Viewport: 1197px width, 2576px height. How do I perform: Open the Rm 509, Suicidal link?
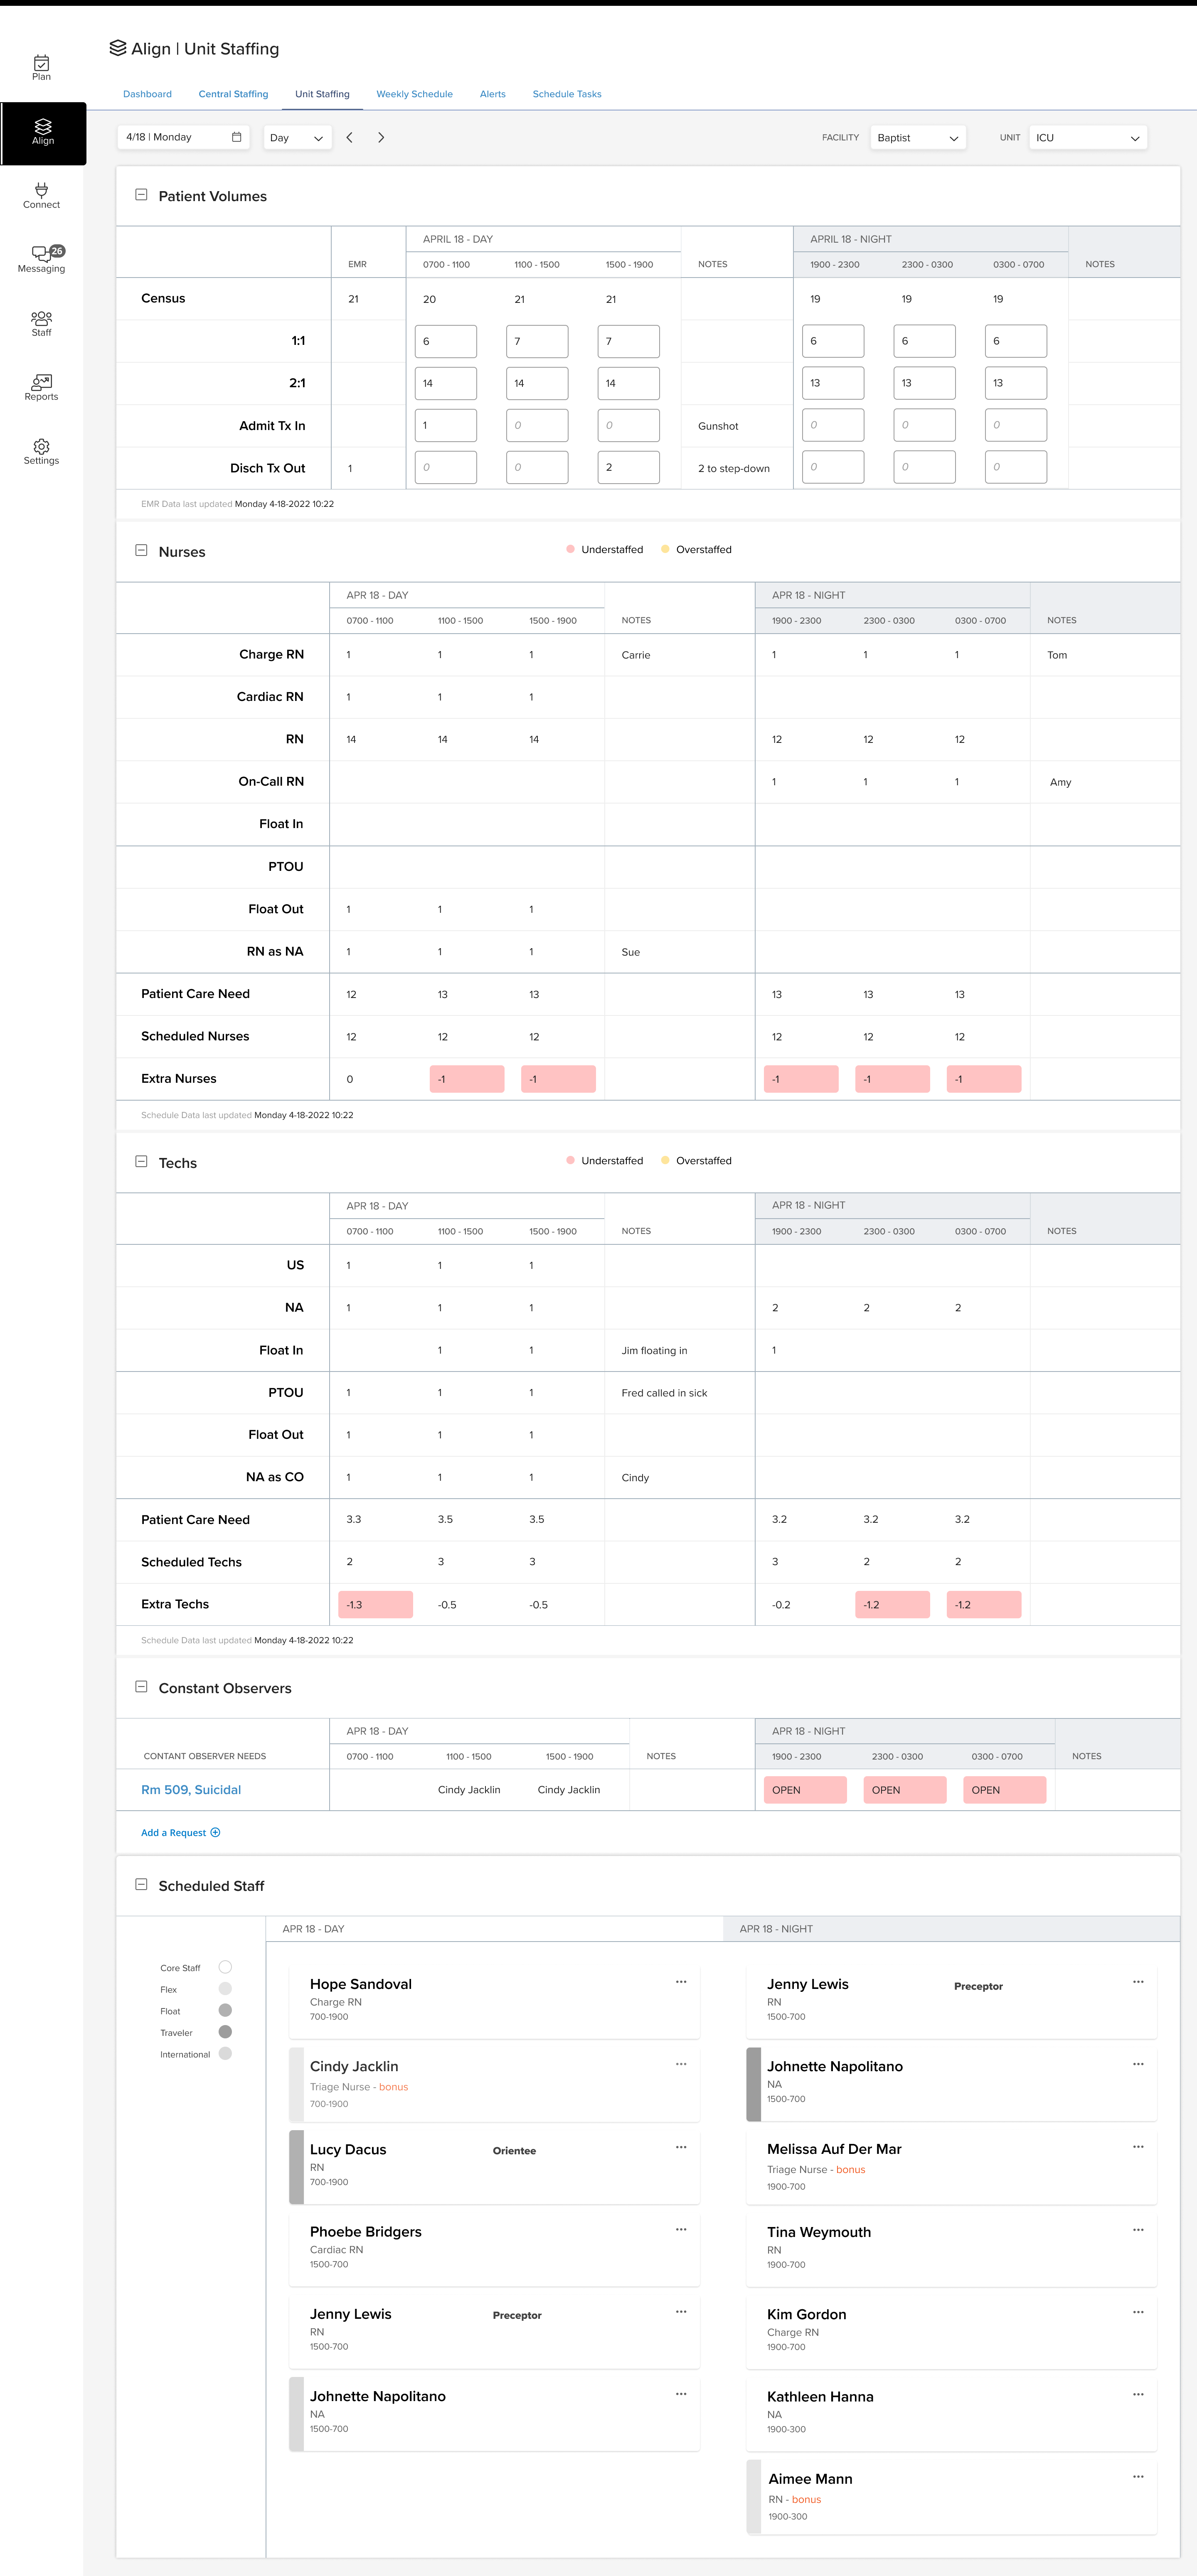click(x=191, y=1790)
